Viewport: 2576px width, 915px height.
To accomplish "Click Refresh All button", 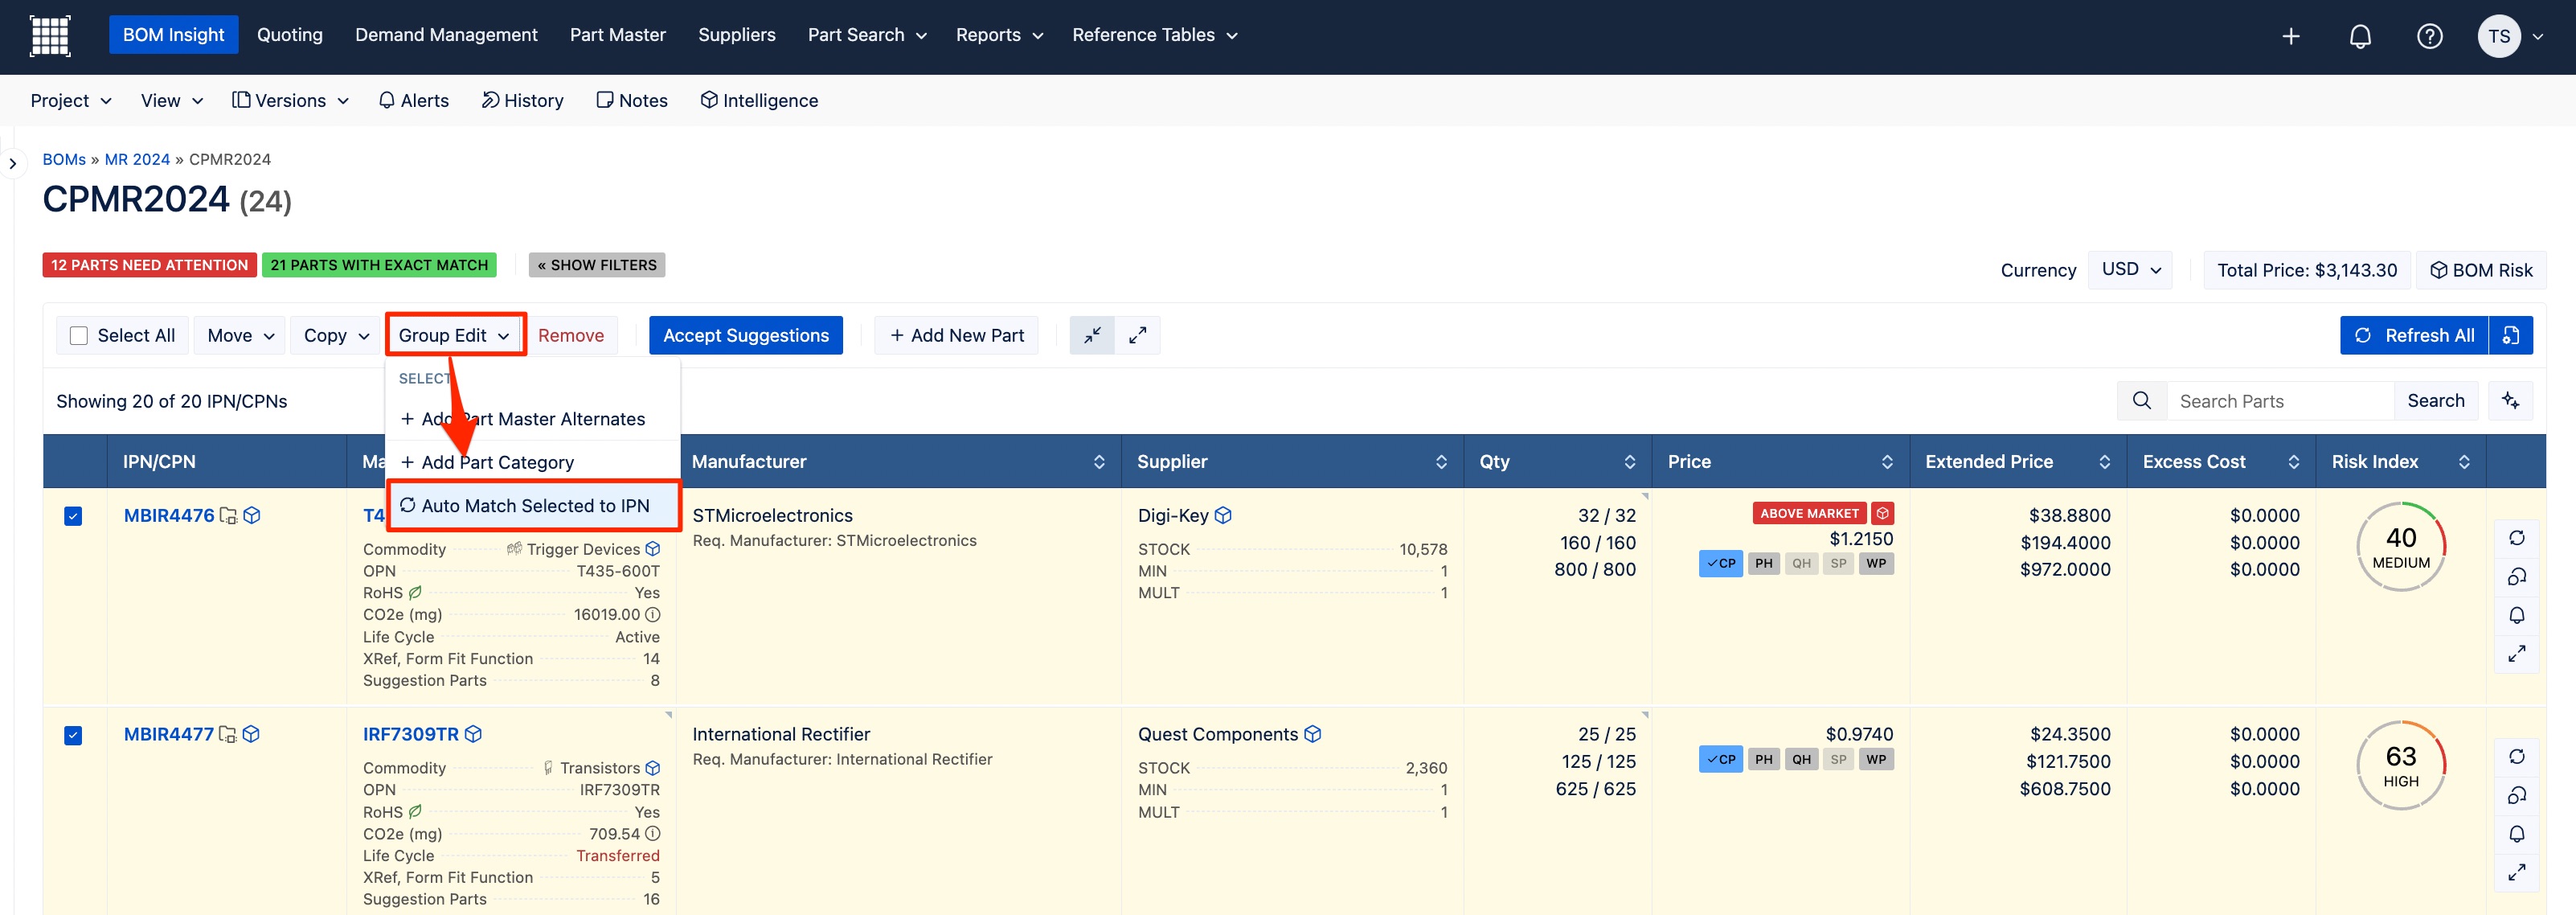I will click(x=2414, y=336).
